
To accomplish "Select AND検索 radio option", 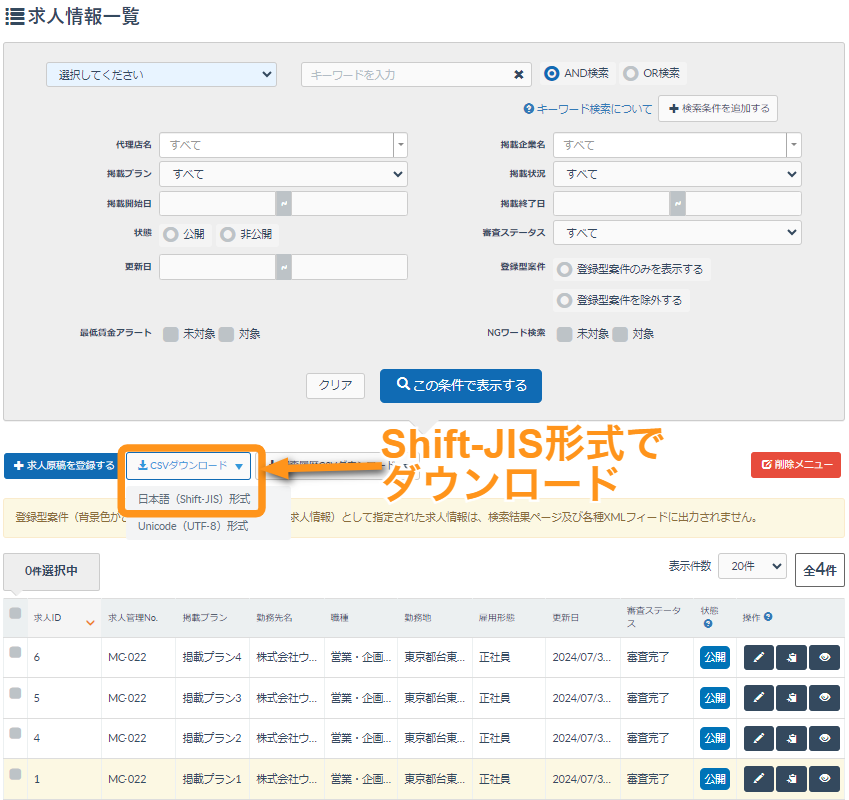I will tap(551, 74).
